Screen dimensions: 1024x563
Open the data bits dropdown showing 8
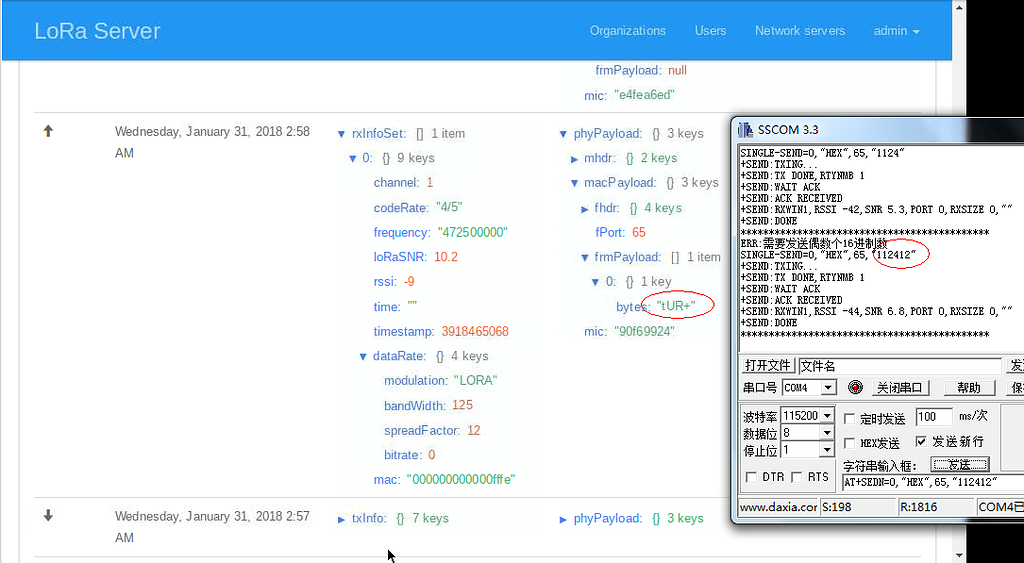point(827,432)
